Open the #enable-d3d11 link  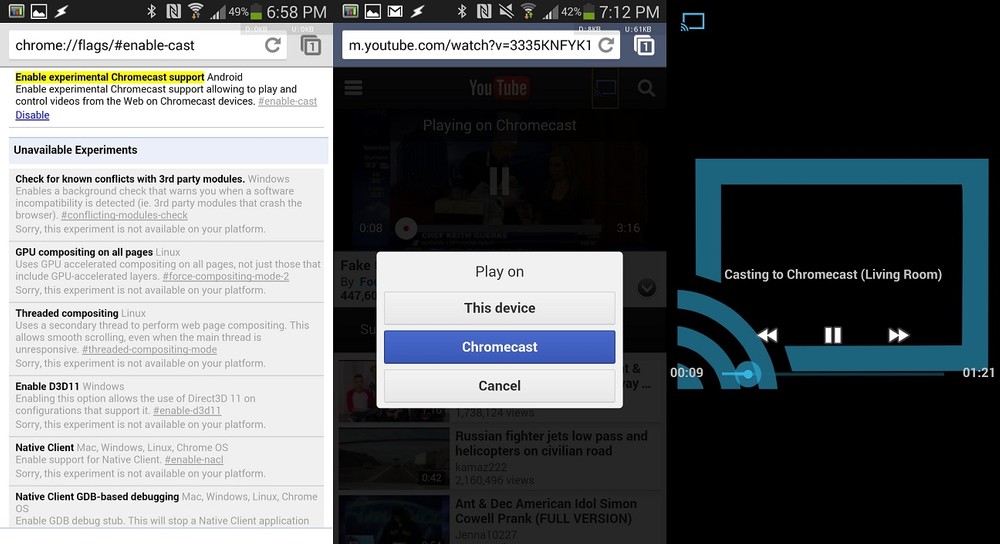pos(187,411)
